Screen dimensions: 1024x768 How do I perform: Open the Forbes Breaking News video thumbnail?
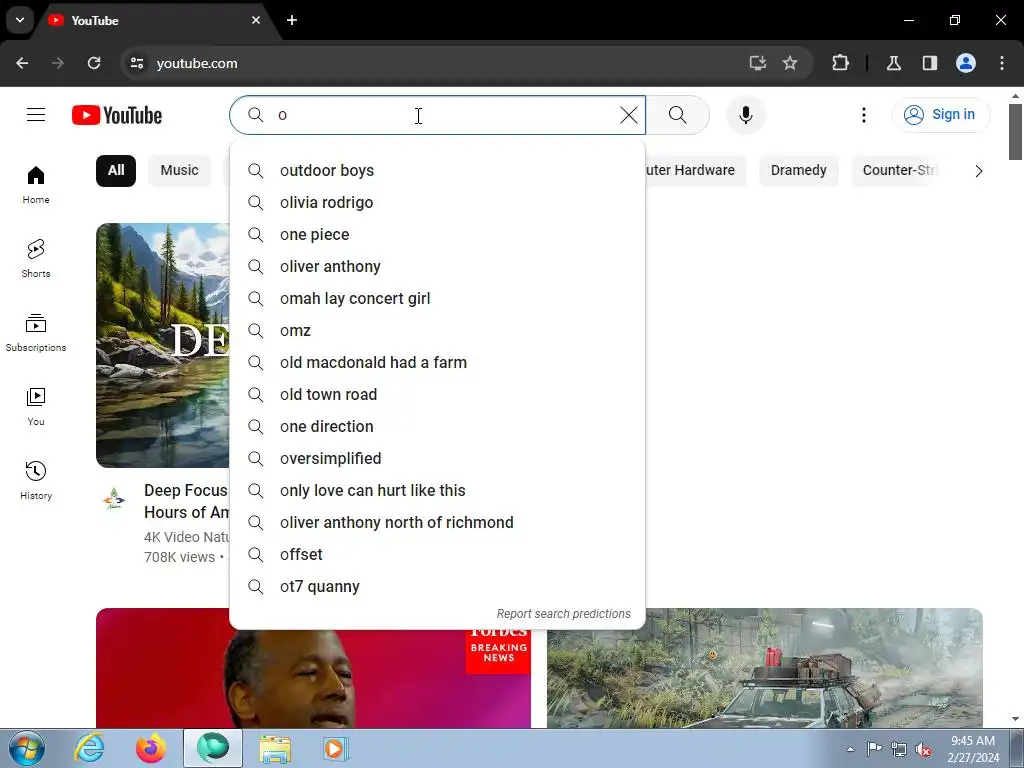(313, 679)
